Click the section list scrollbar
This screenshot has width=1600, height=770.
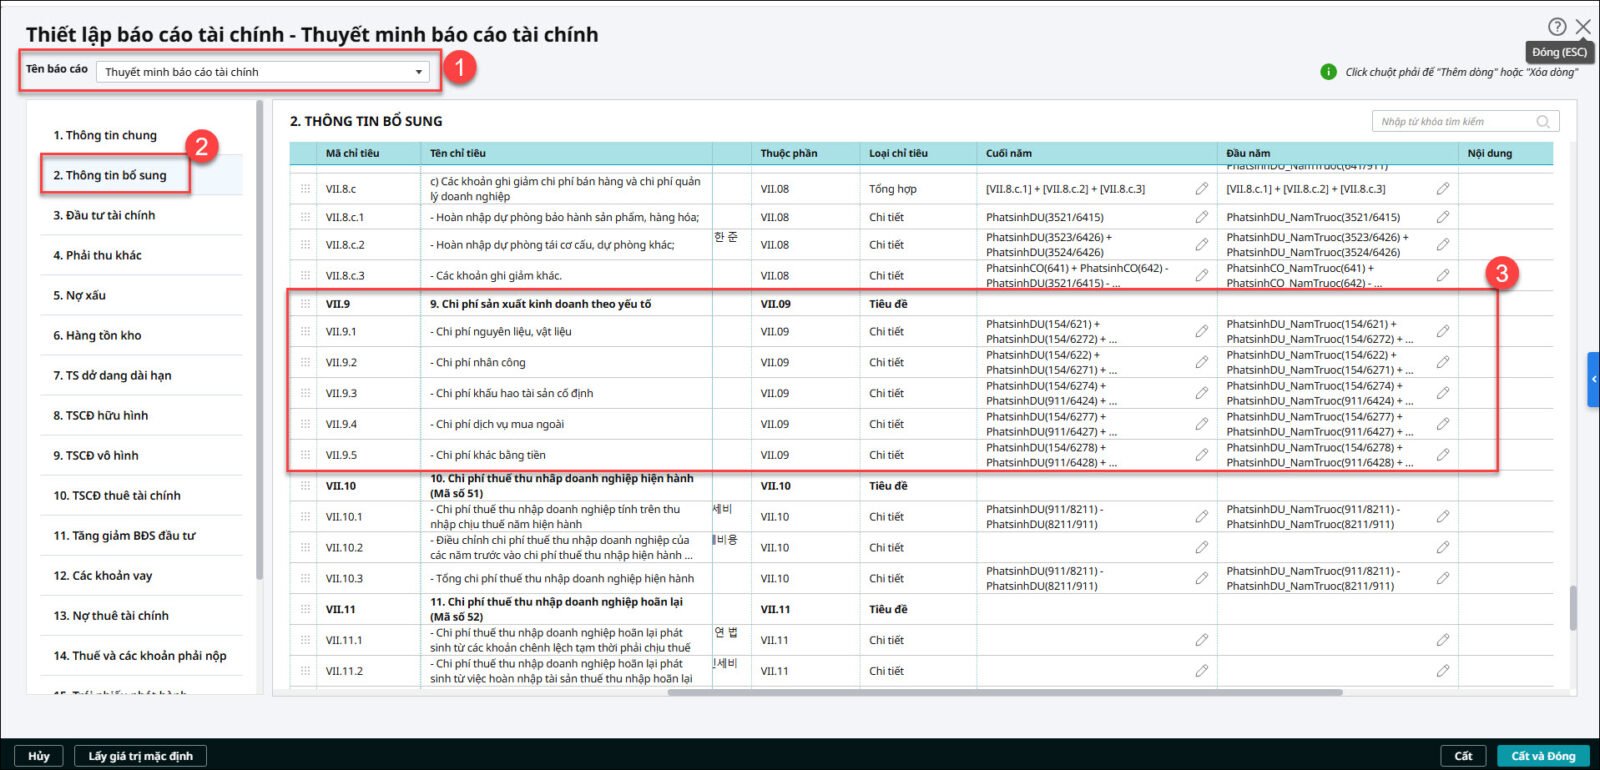pos(259,340)
